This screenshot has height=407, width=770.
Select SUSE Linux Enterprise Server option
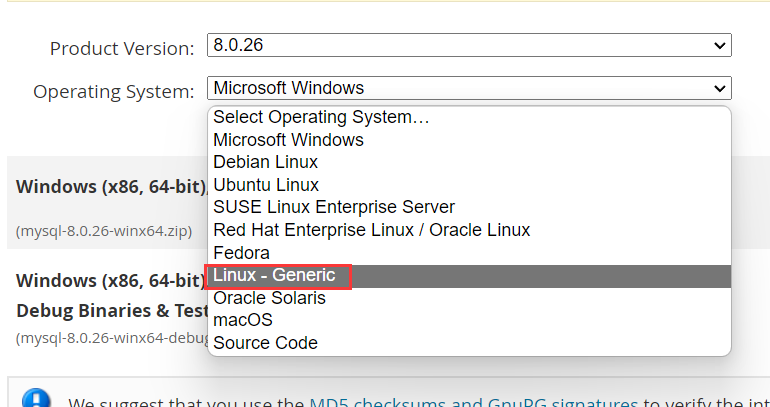(x=469, y=207)
